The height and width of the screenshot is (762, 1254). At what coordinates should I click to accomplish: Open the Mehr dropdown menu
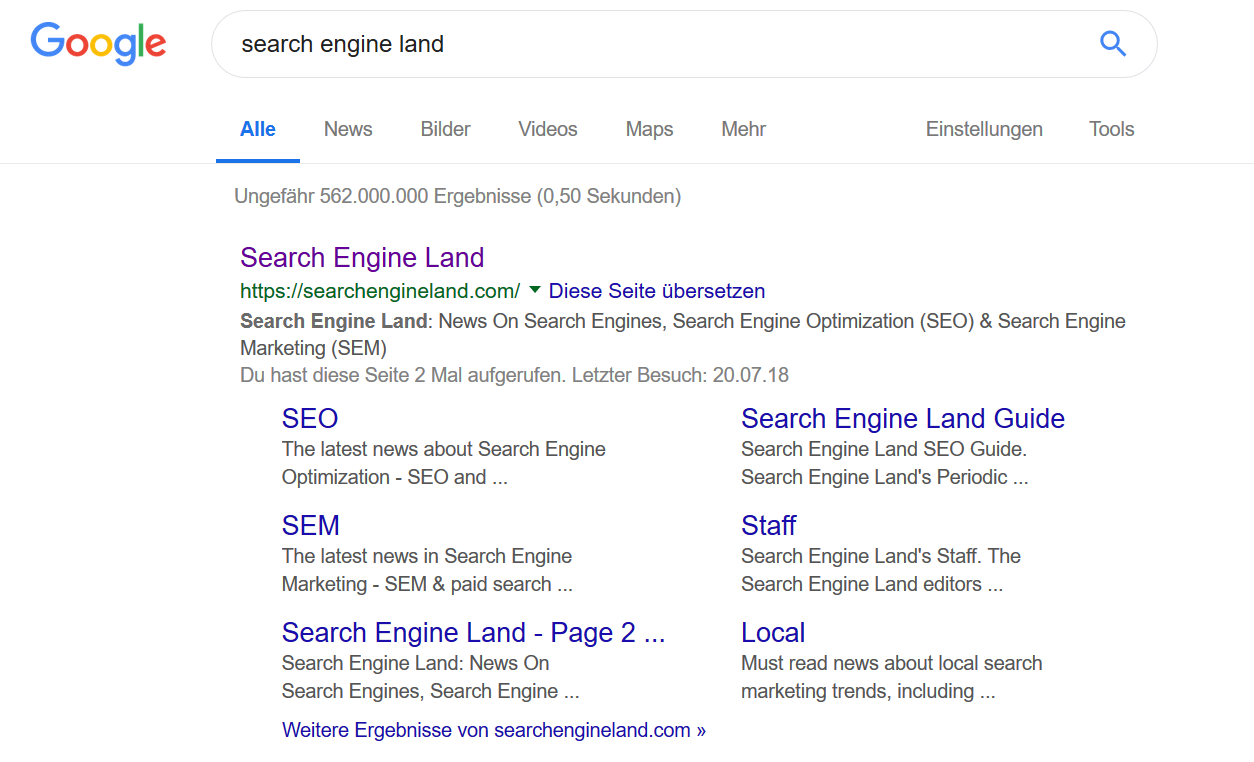[x=742, y=129]
